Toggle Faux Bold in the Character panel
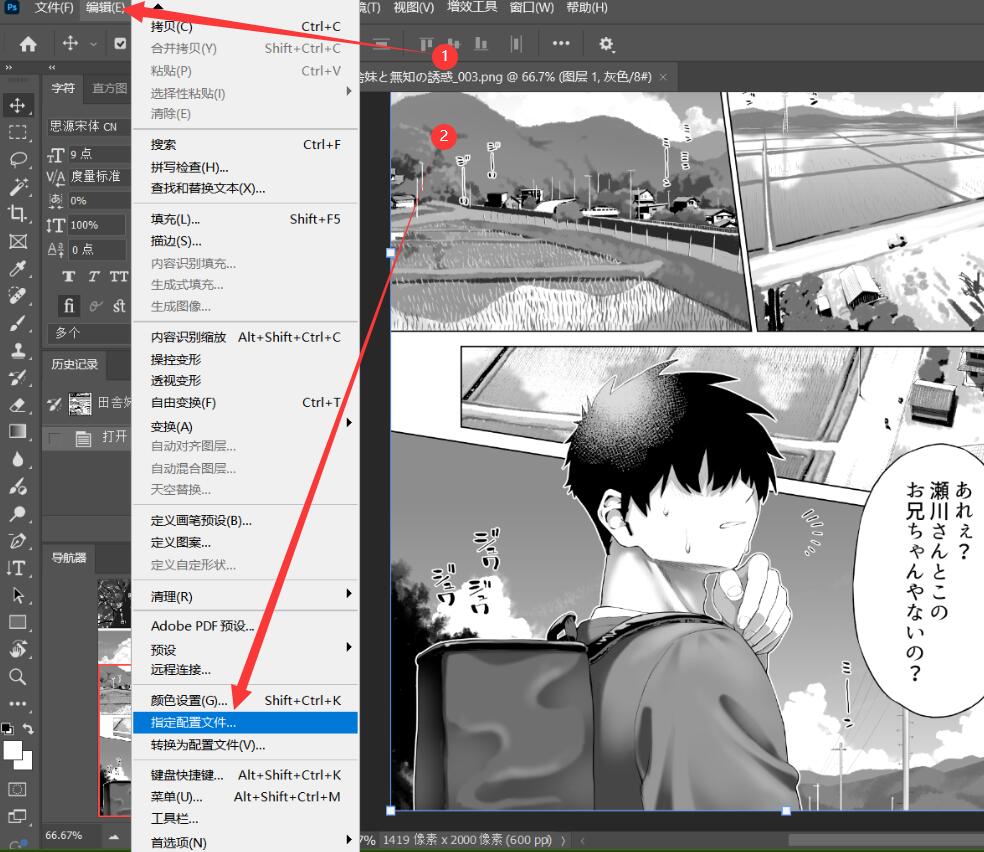Screen dimensions: 984x852 tap(68, 277)
